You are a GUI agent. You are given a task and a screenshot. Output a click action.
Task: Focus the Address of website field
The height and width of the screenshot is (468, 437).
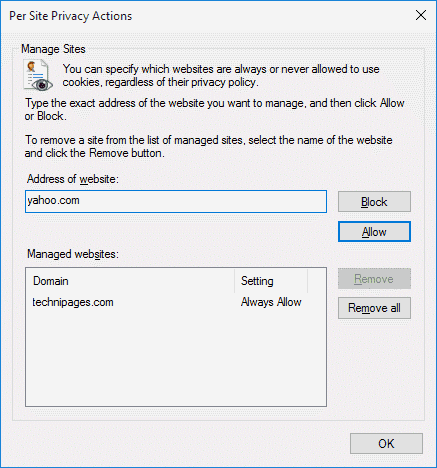(176, 201)
